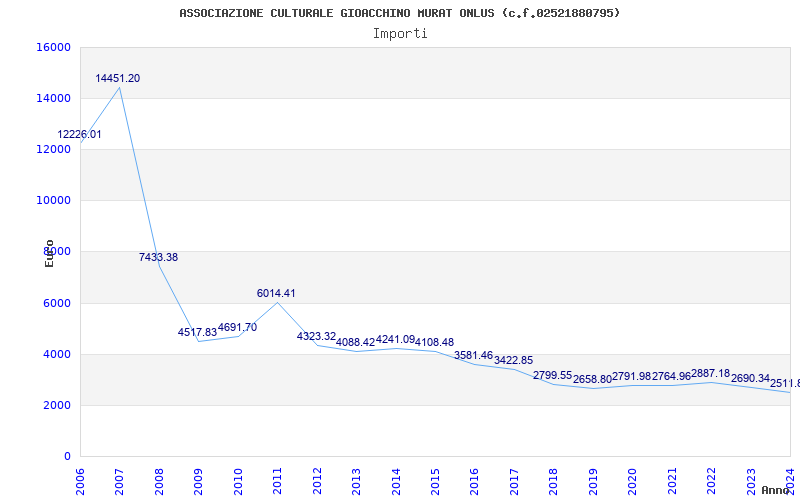Image resolution: width=800 pixels, height=500 pixels.
Task: Select the 6000 y-axis label
Action: [56, 304]
